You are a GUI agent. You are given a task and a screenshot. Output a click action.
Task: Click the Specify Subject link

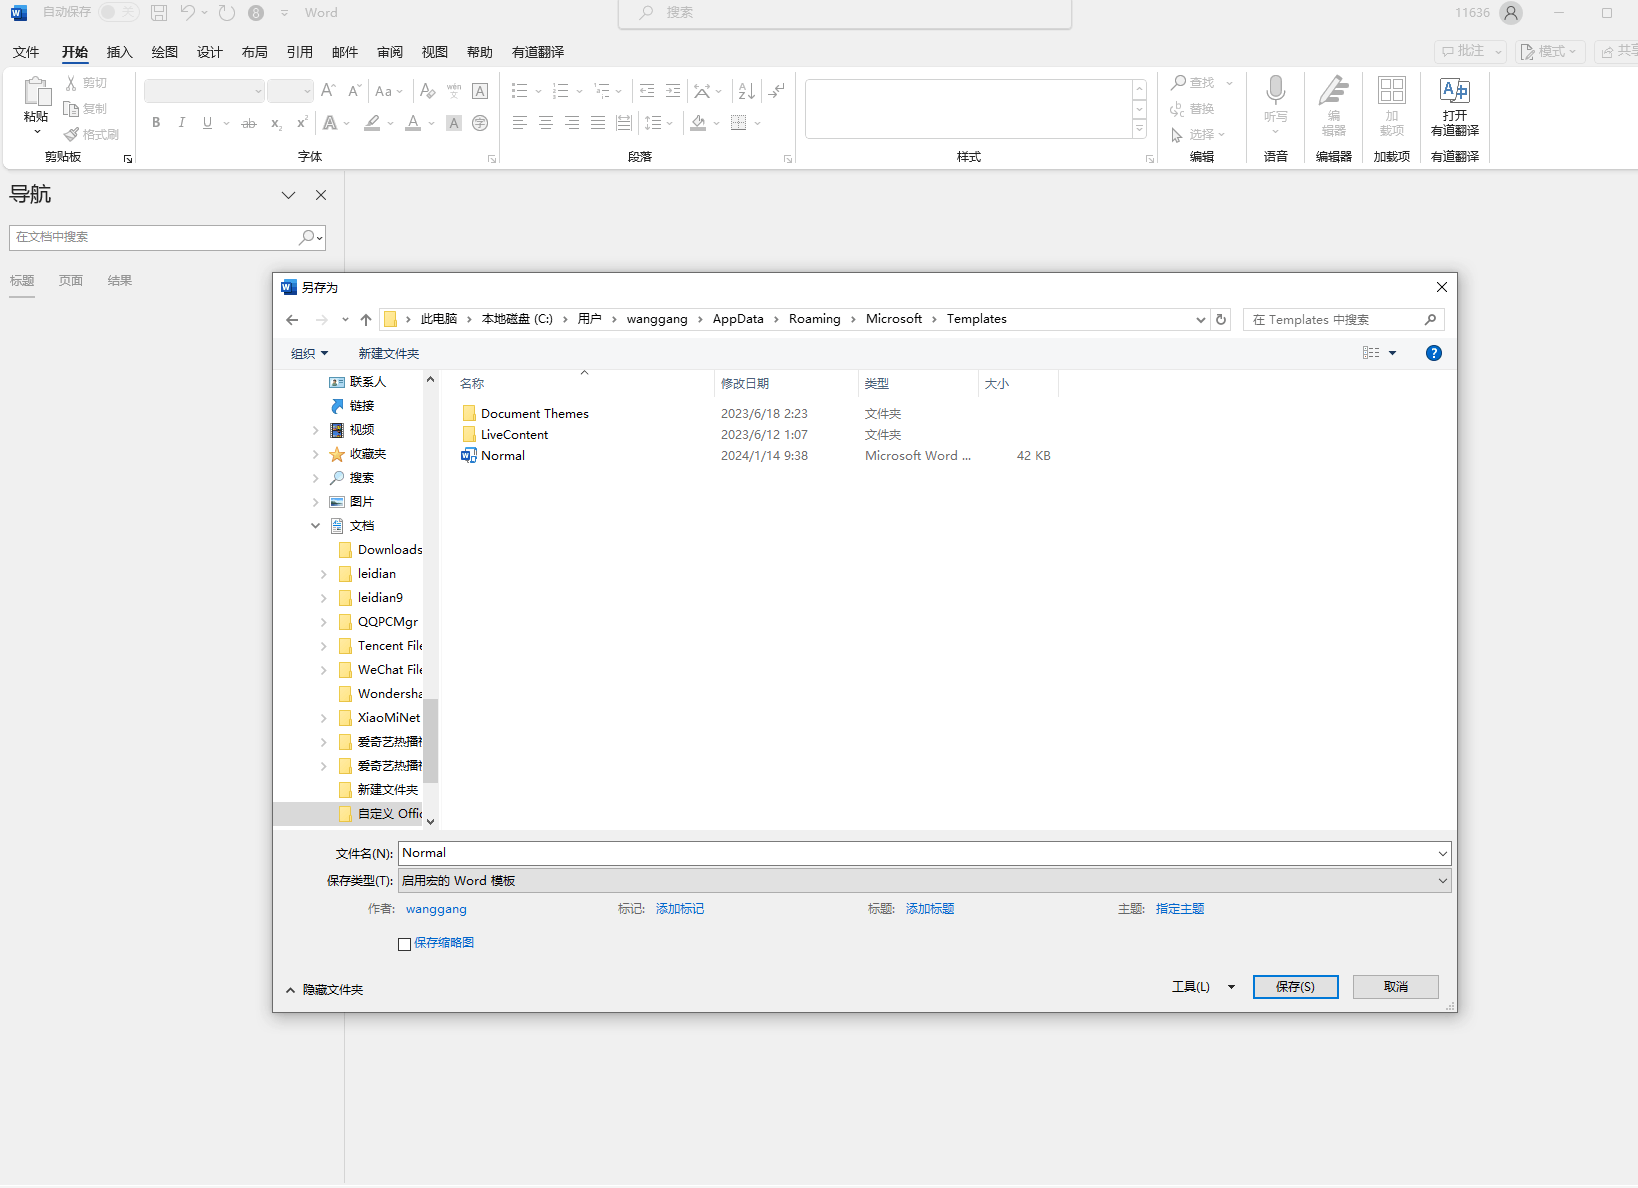point(1180,909)
